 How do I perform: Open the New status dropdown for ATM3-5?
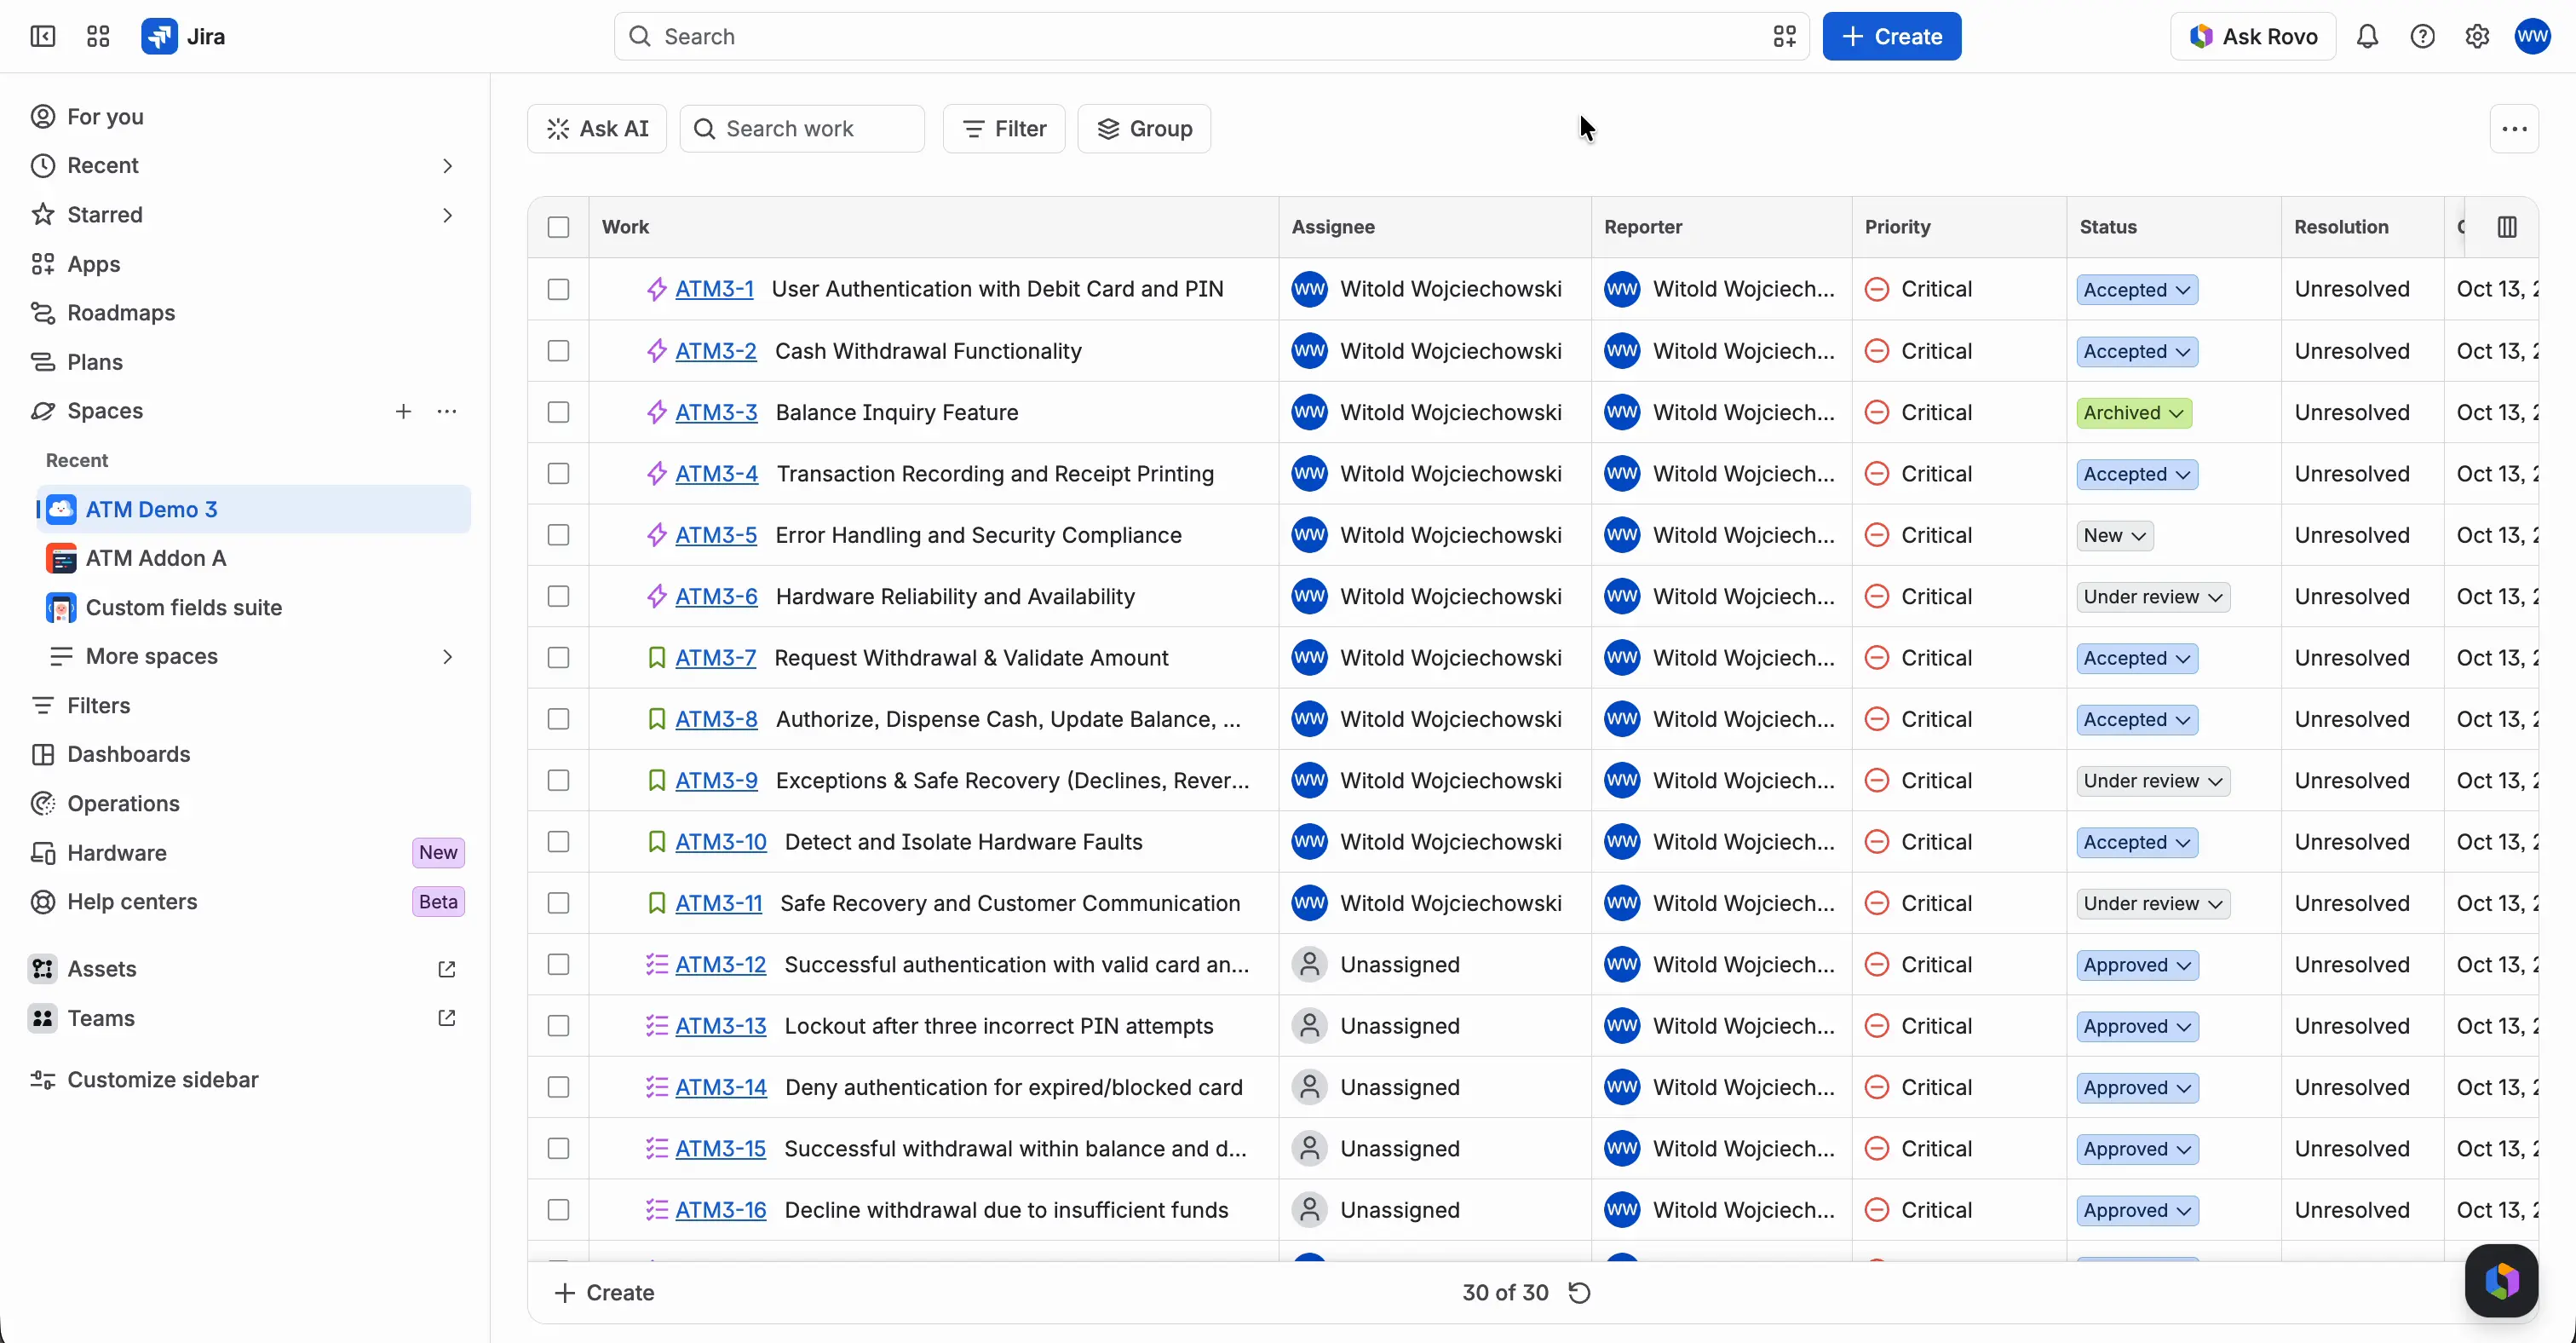2115,535
